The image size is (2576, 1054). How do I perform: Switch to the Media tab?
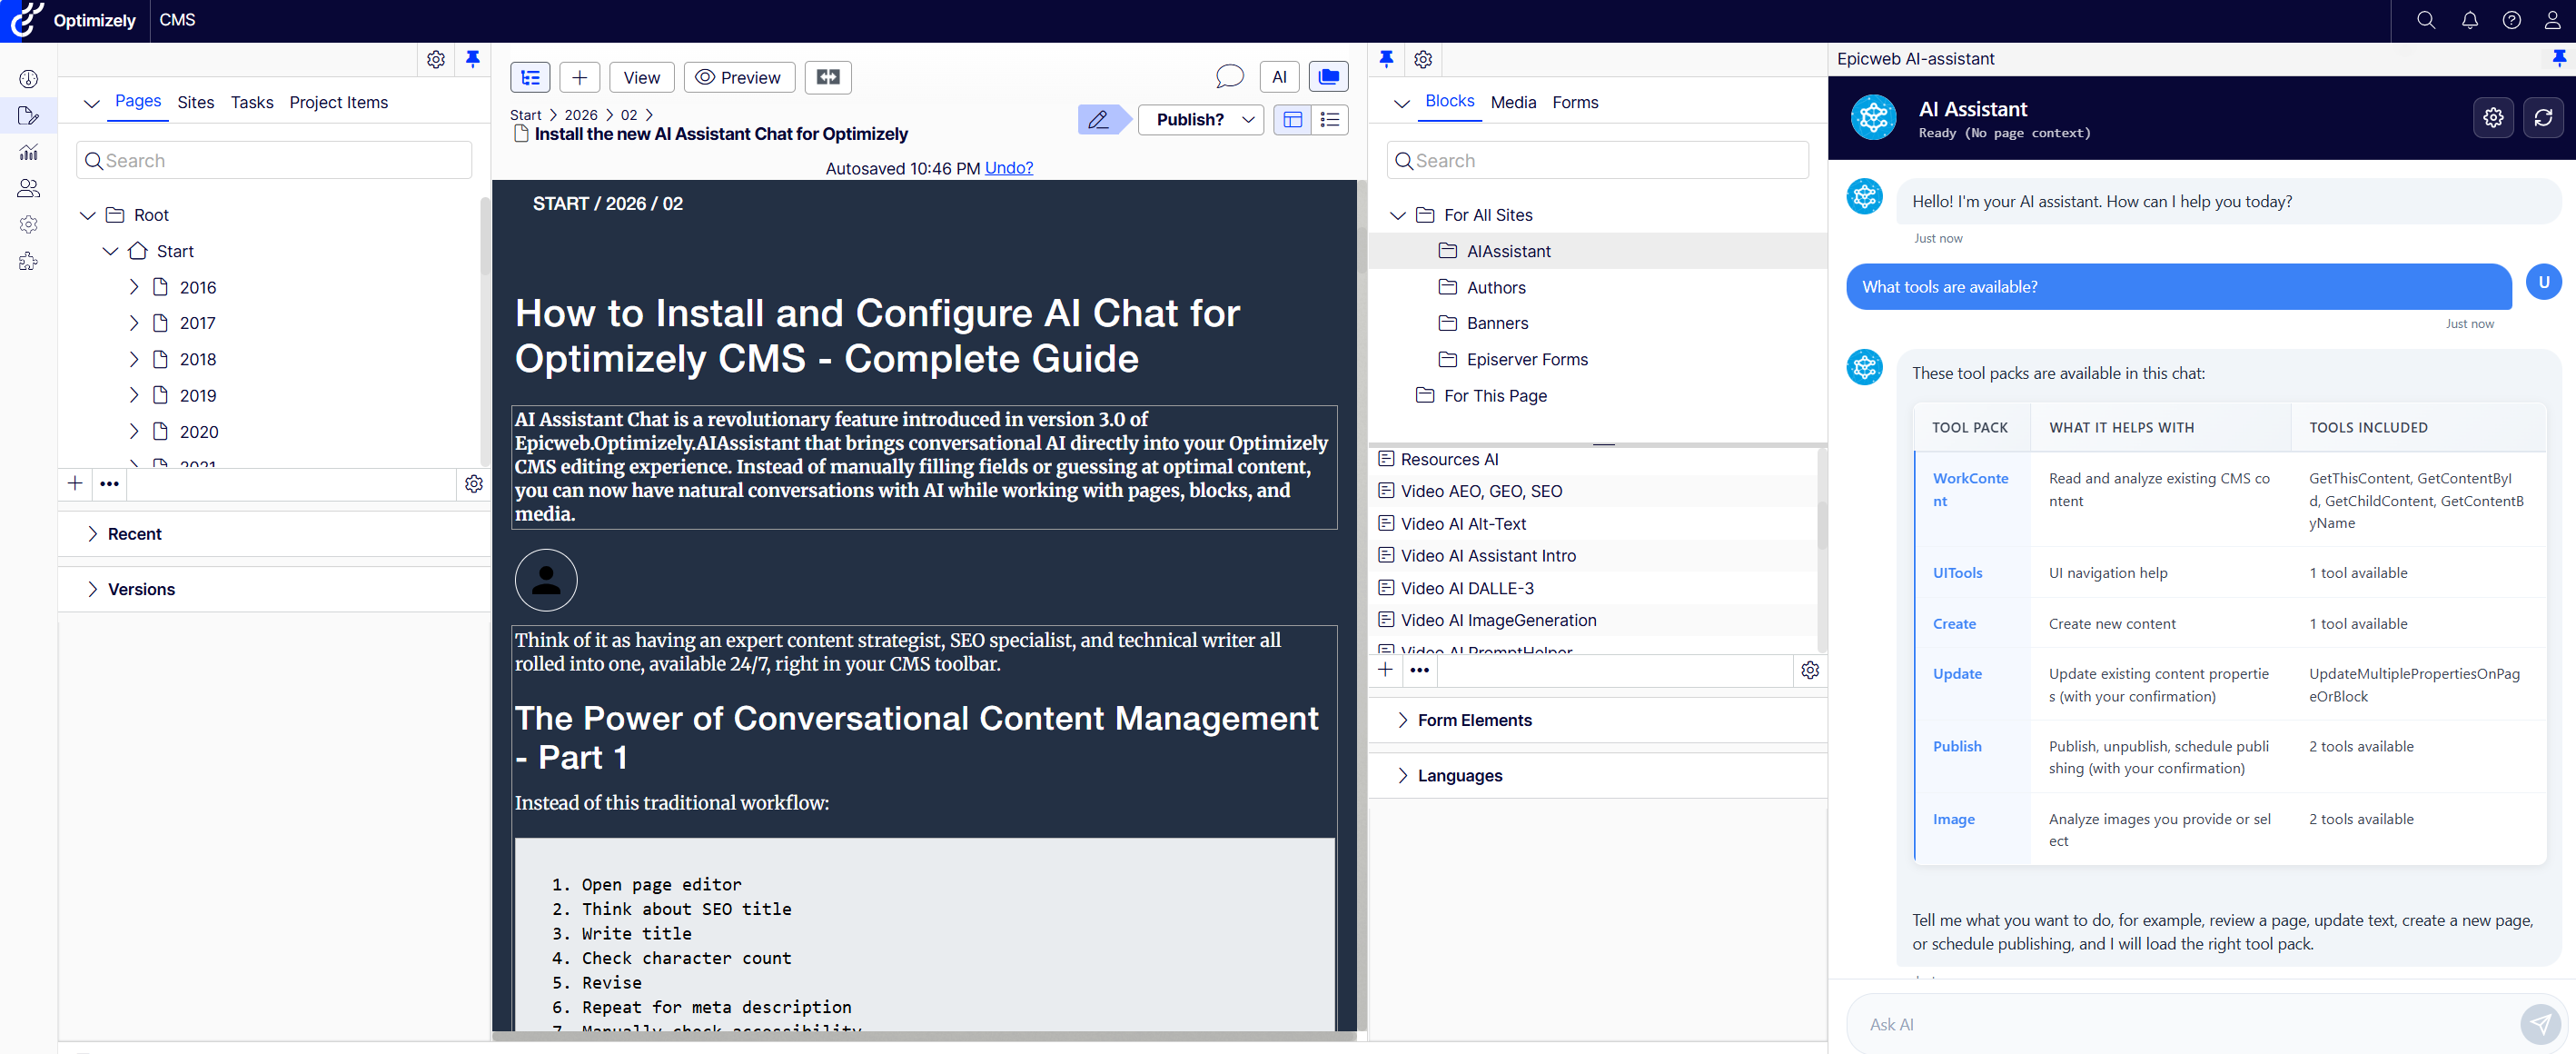(x=1513, y=102)
